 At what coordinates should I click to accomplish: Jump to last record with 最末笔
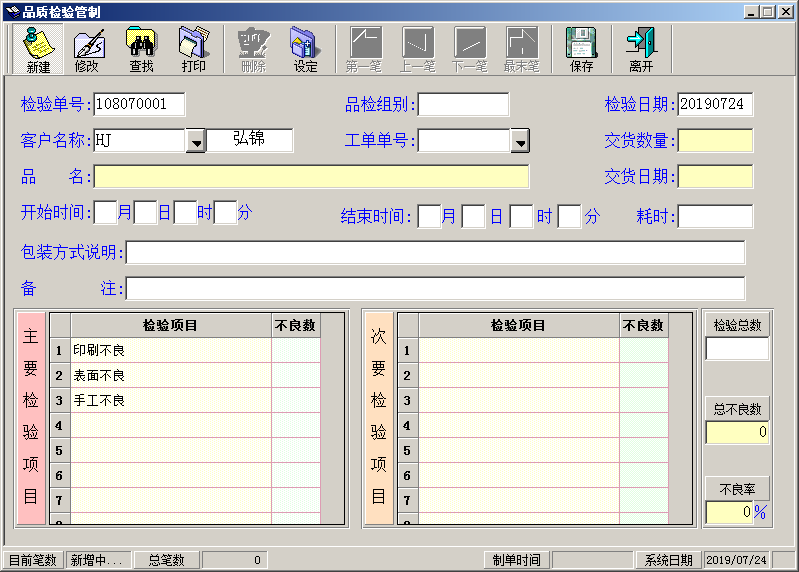(522, 49)
